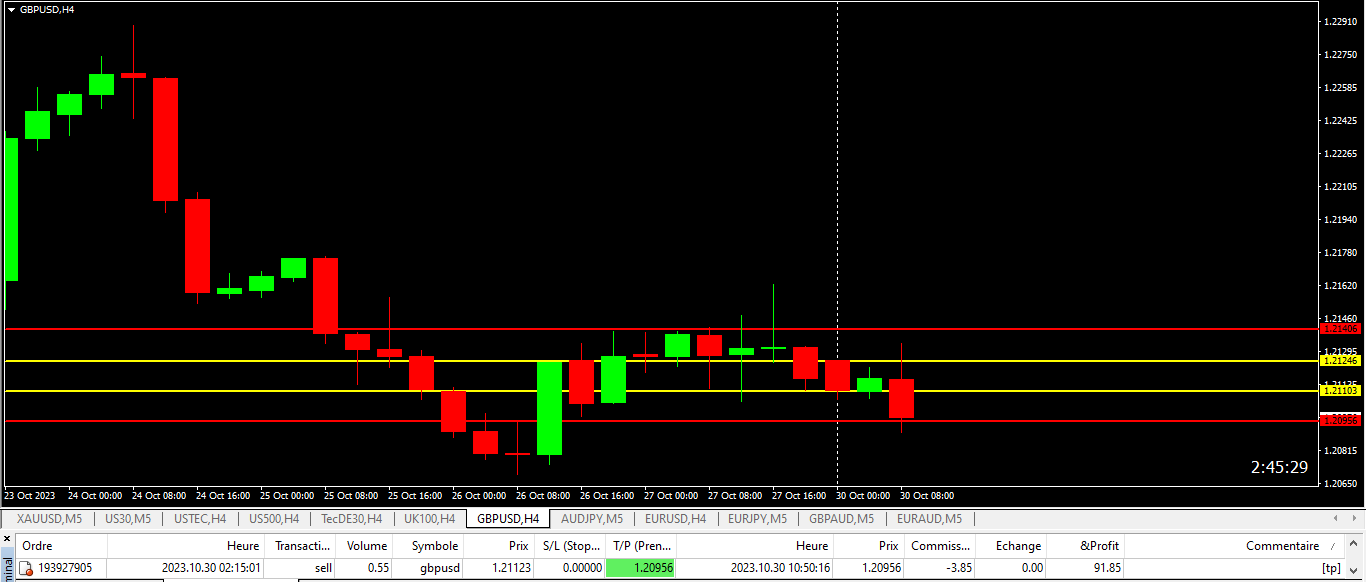
Task: Click the Terminal panel side label
Action: [6, 567]
